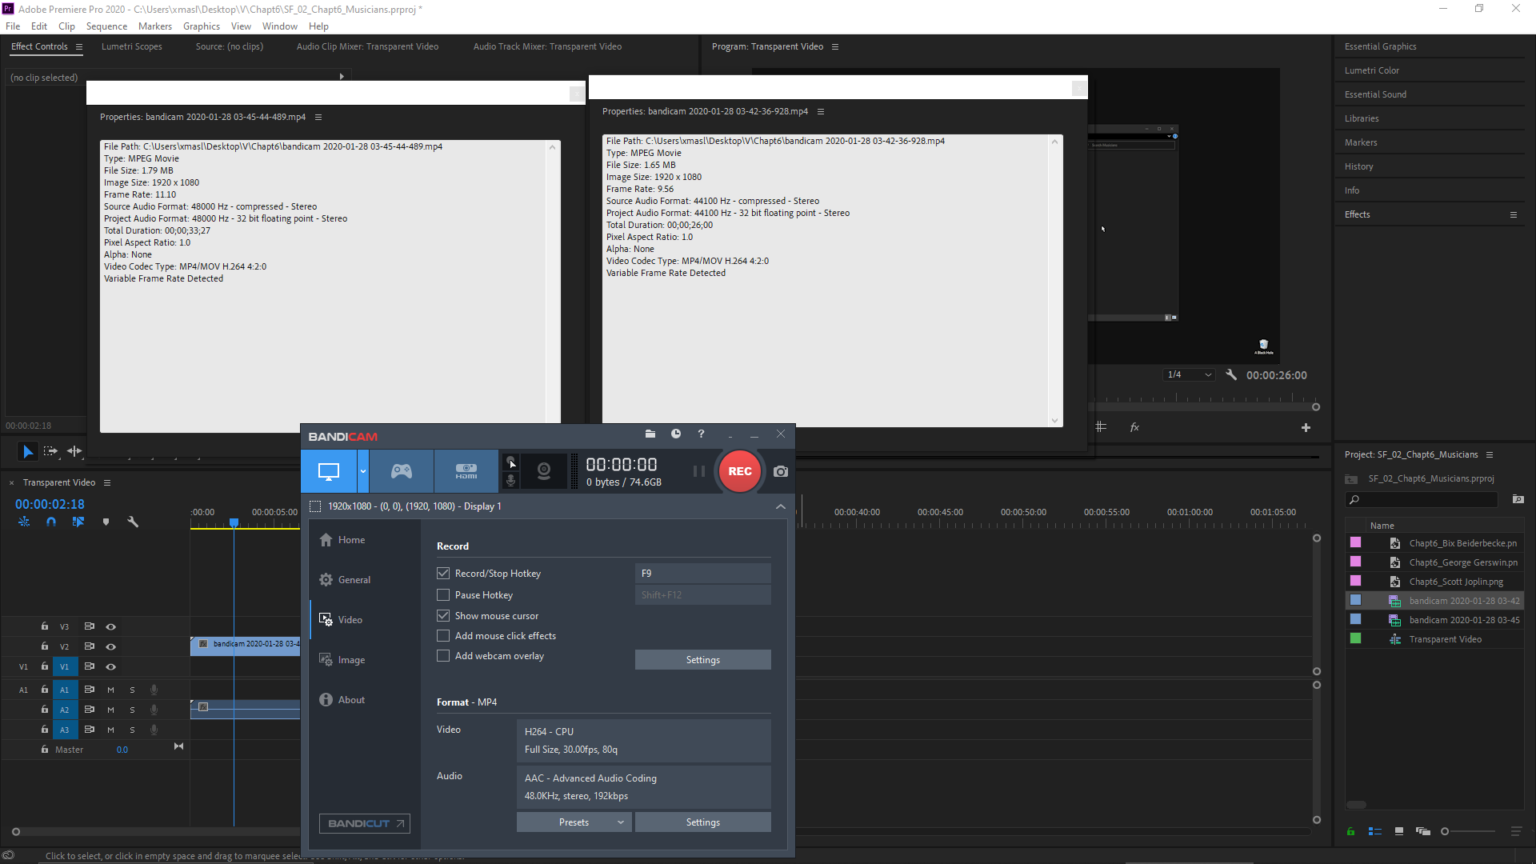Screen dimensions: 1536x864
Task: Take a screenshot using Bandicam's camera icon
Action: coord(780,471)
